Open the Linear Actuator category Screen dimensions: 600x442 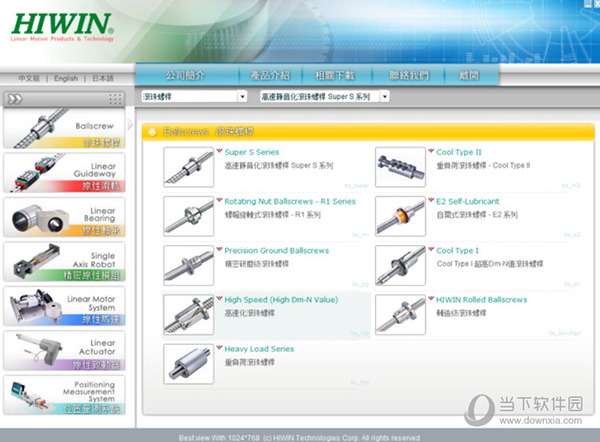(x=64, y=351)
